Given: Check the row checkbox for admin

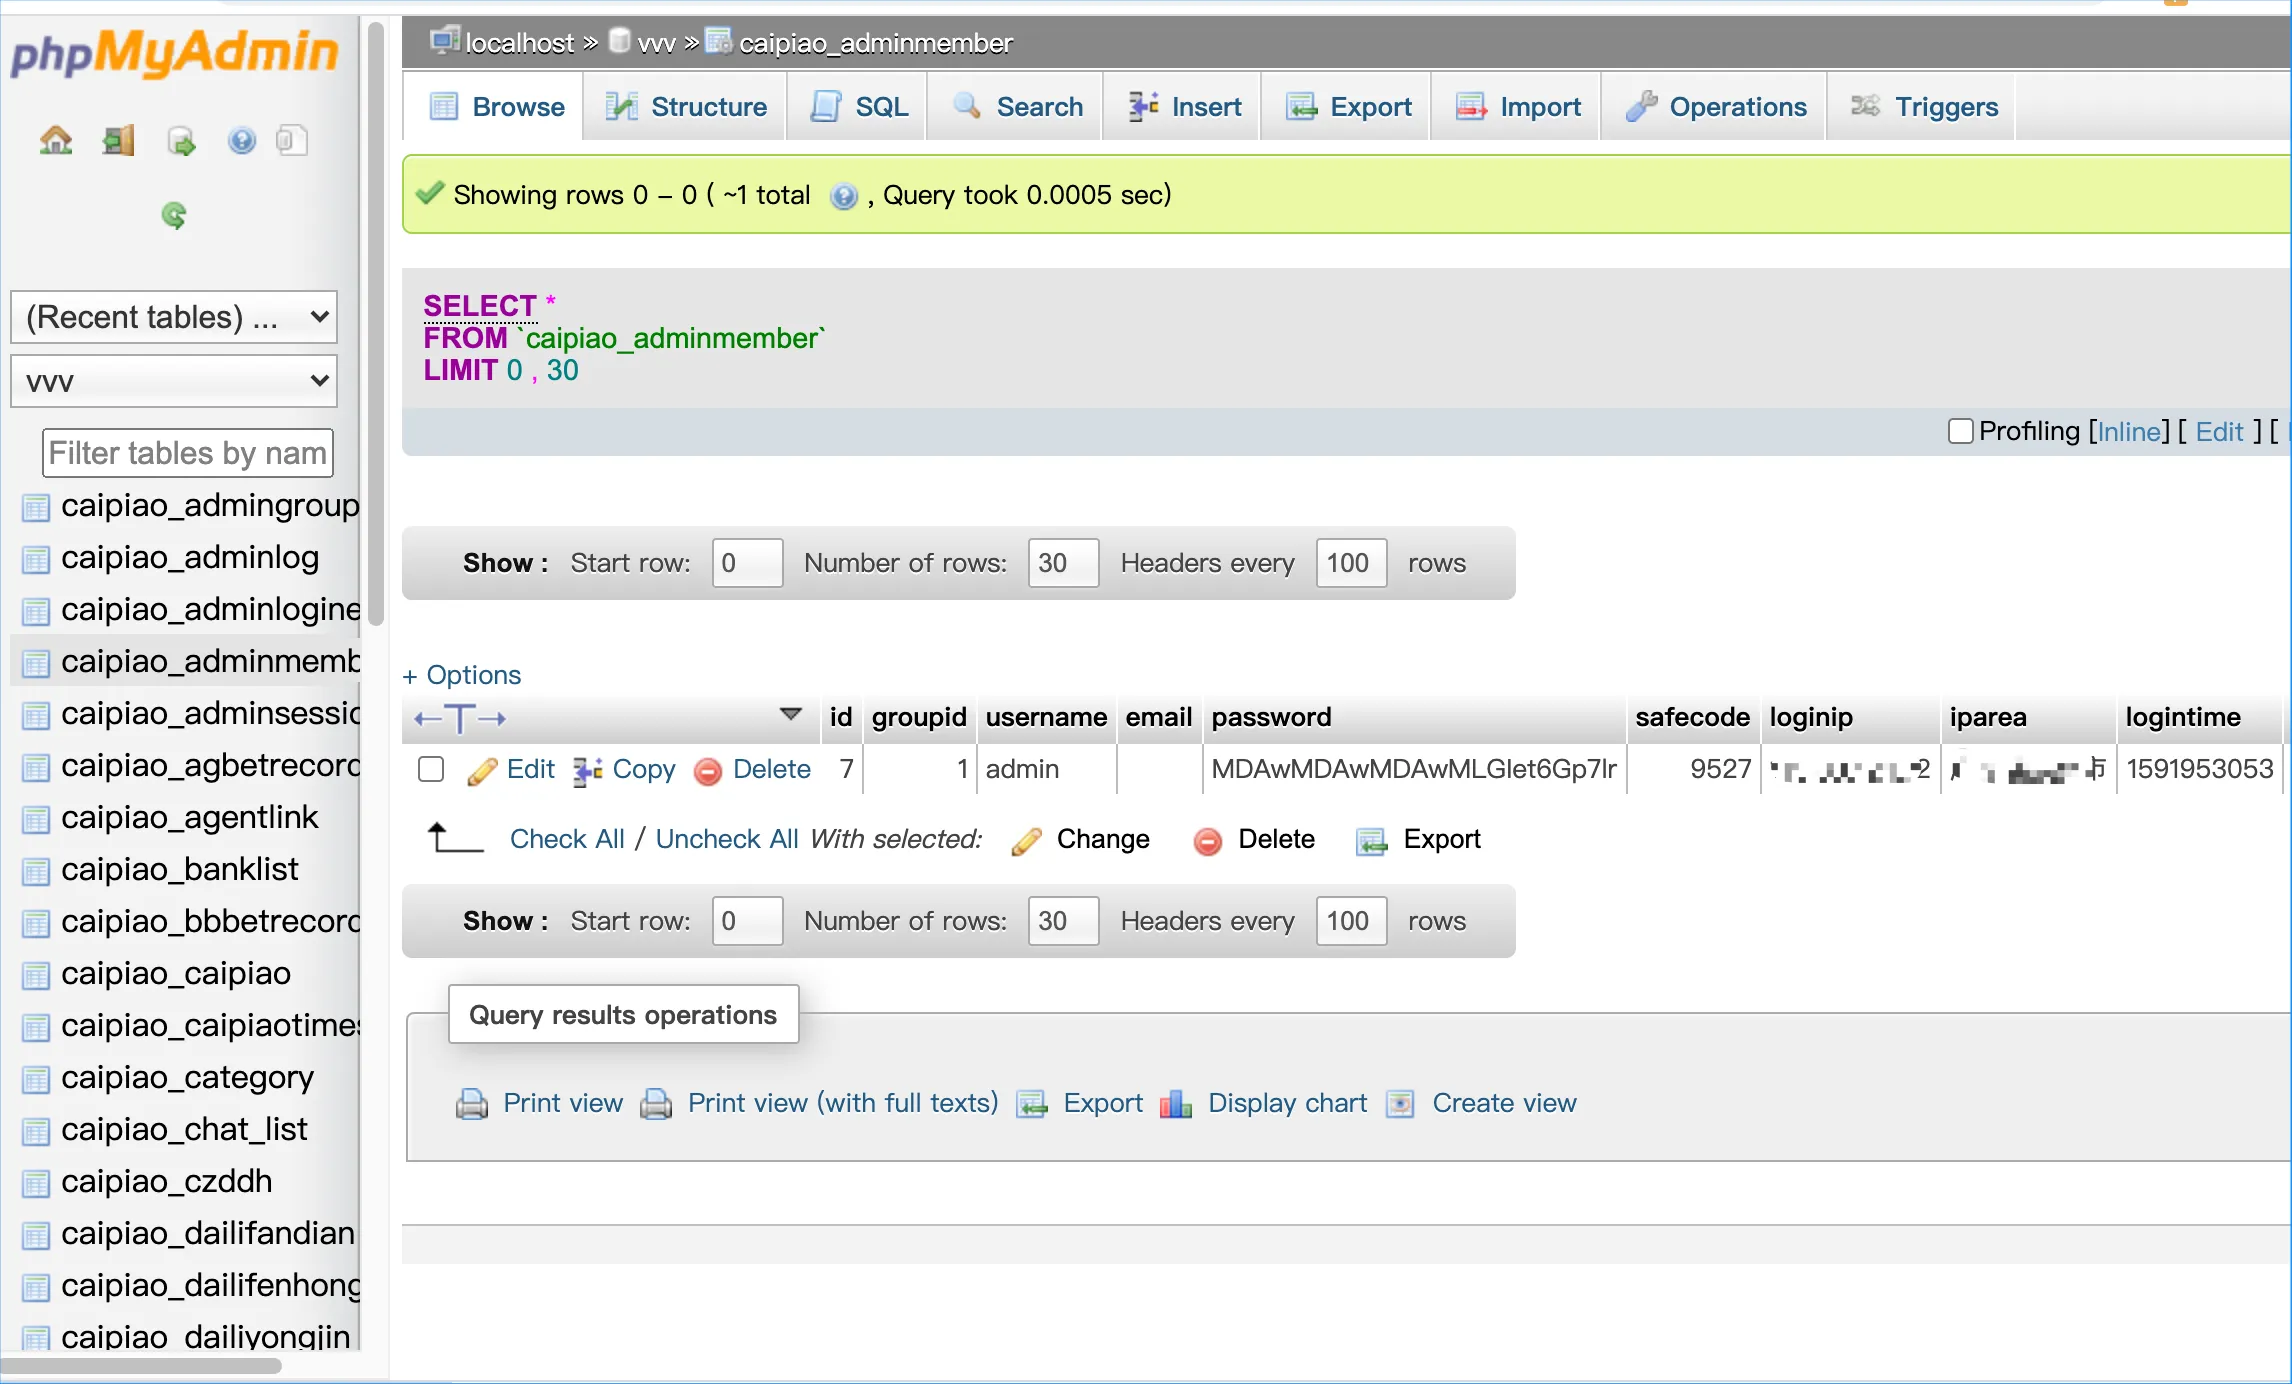Looking at the screenshot, I should click(x=431, y=769).
